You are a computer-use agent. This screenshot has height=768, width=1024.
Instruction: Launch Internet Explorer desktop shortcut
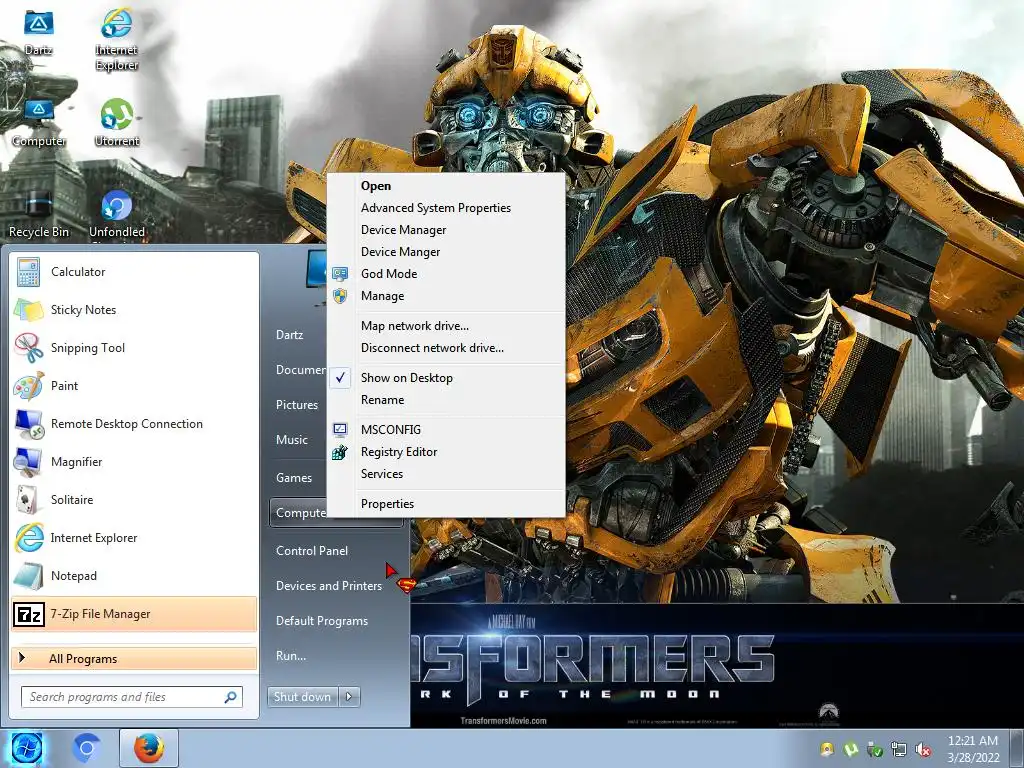pos(117,38)
